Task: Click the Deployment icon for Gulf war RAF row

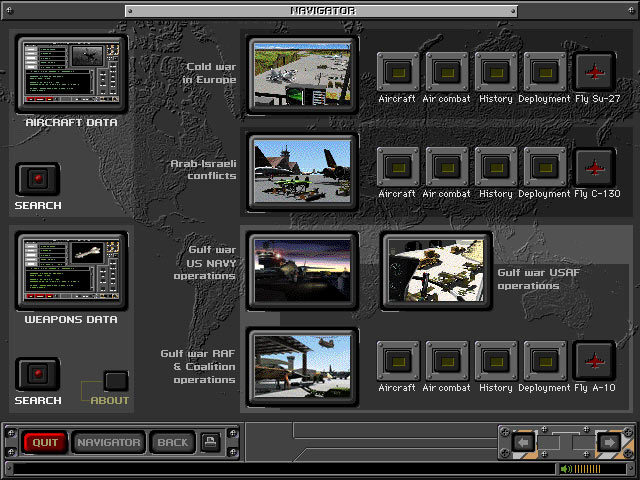Action: click(545, 361)
